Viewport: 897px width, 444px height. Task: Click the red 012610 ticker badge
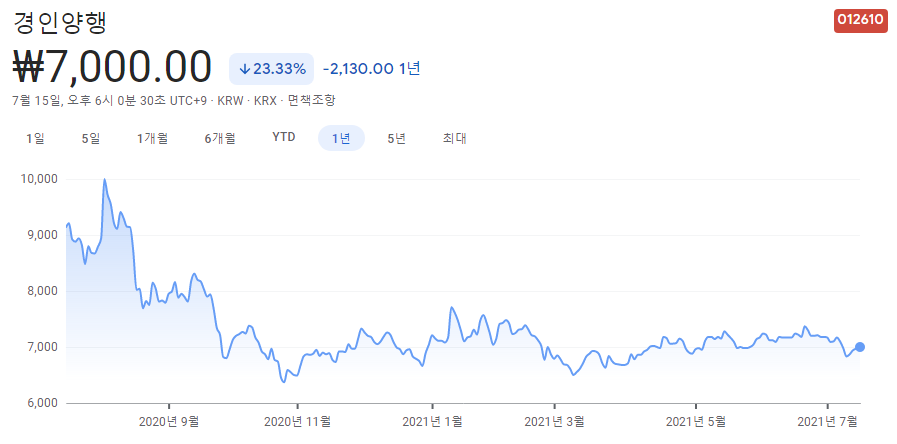click(861, 21)
